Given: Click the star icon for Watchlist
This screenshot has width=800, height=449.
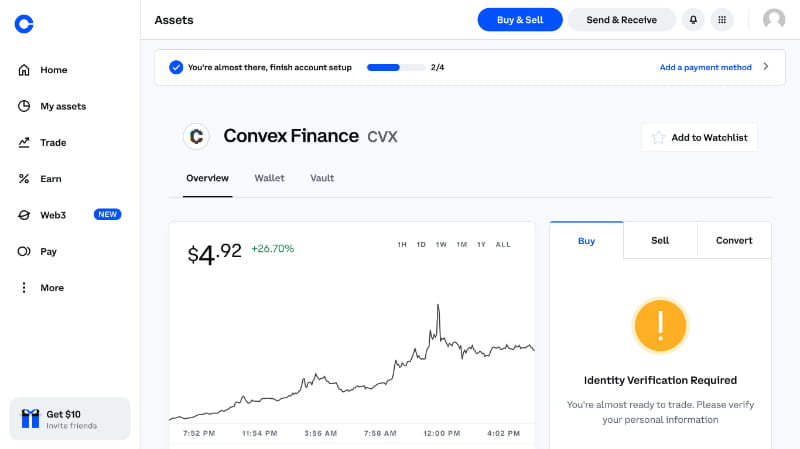Looking at the screenshot, I should pyautogui.click(x=658, y=137).
